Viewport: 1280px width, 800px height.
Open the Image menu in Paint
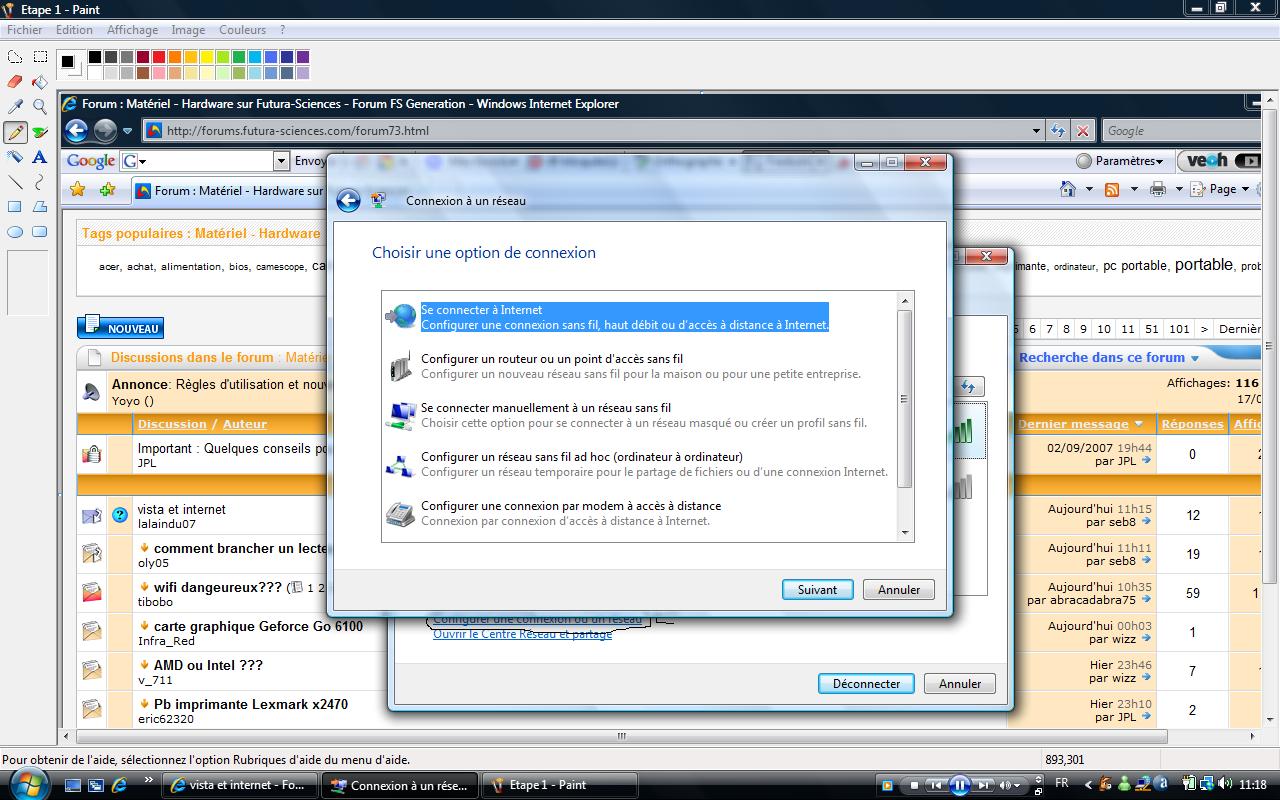pyautogui.click(x=188, y=30)
